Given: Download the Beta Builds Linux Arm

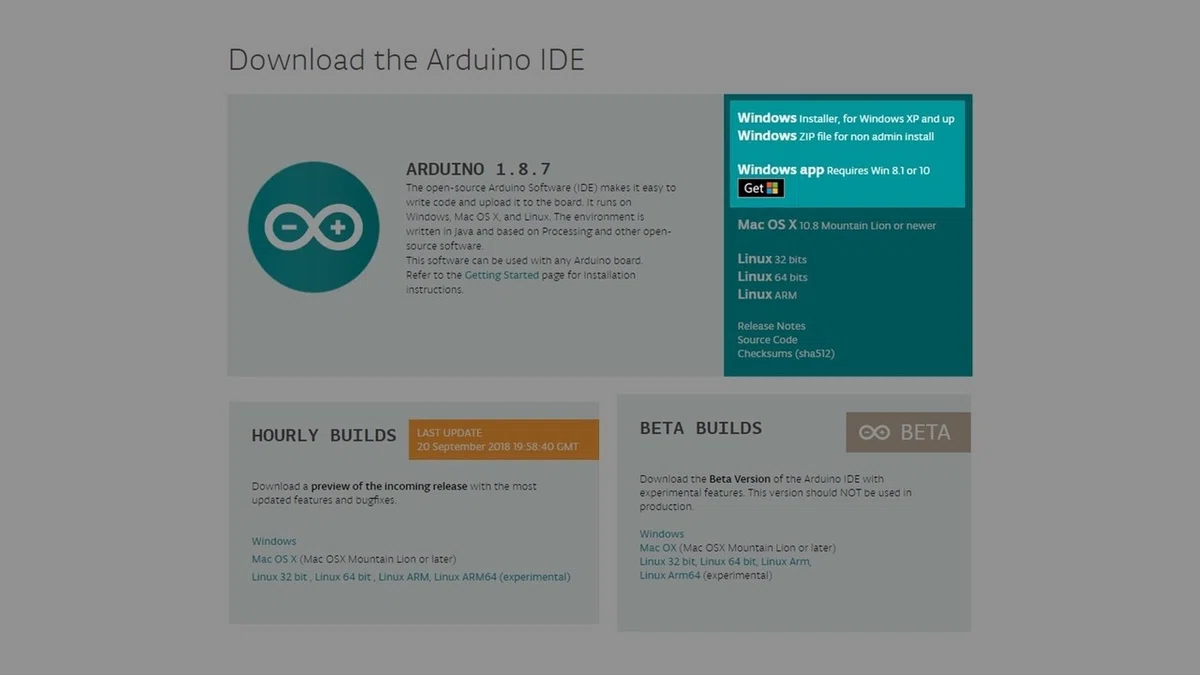Looking at the screenshot, I should 785,562.
